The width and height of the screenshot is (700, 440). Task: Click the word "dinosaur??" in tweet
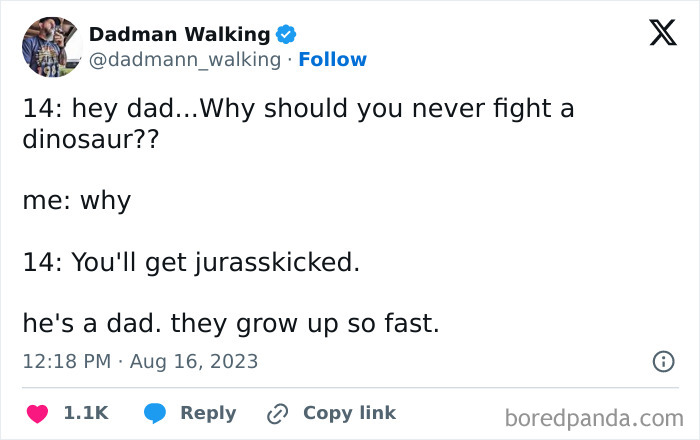[x=91, y=139]
